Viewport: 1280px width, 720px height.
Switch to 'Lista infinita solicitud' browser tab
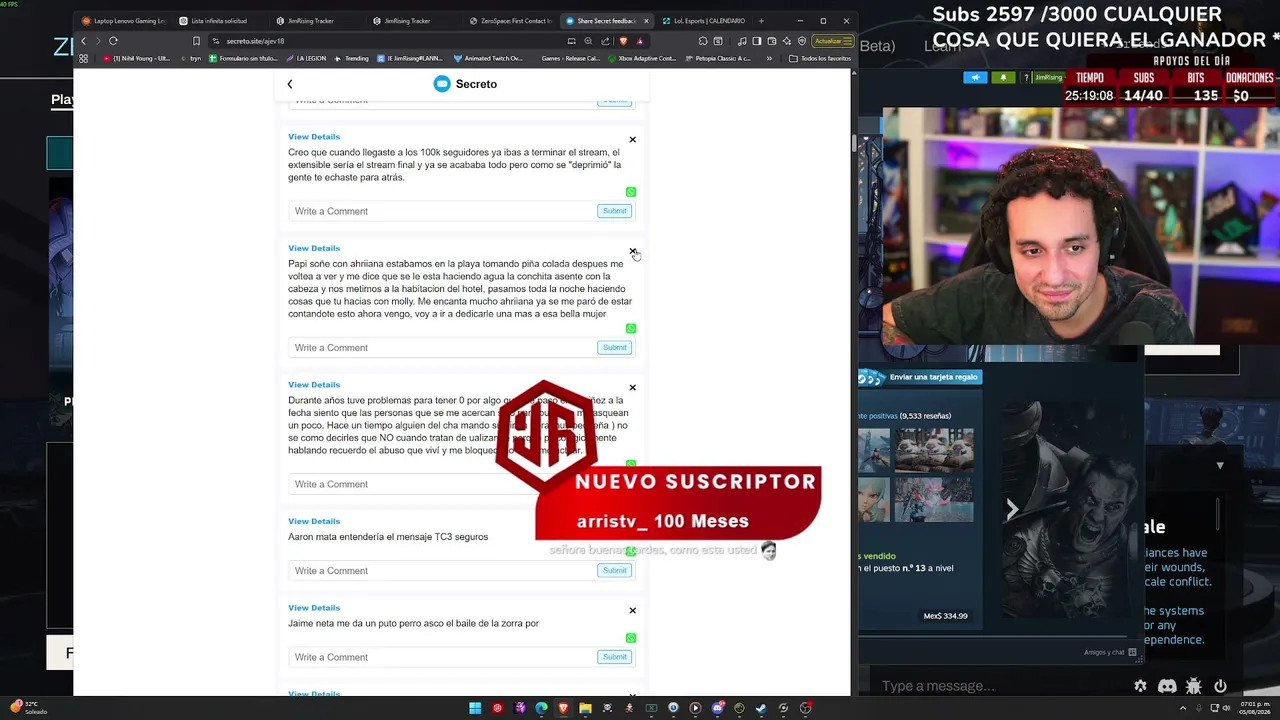218,21
